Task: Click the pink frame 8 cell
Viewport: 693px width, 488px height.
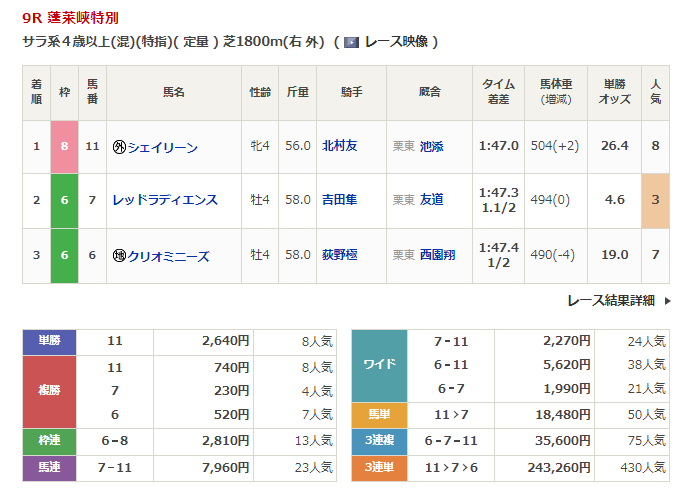Action: (65, 146)
